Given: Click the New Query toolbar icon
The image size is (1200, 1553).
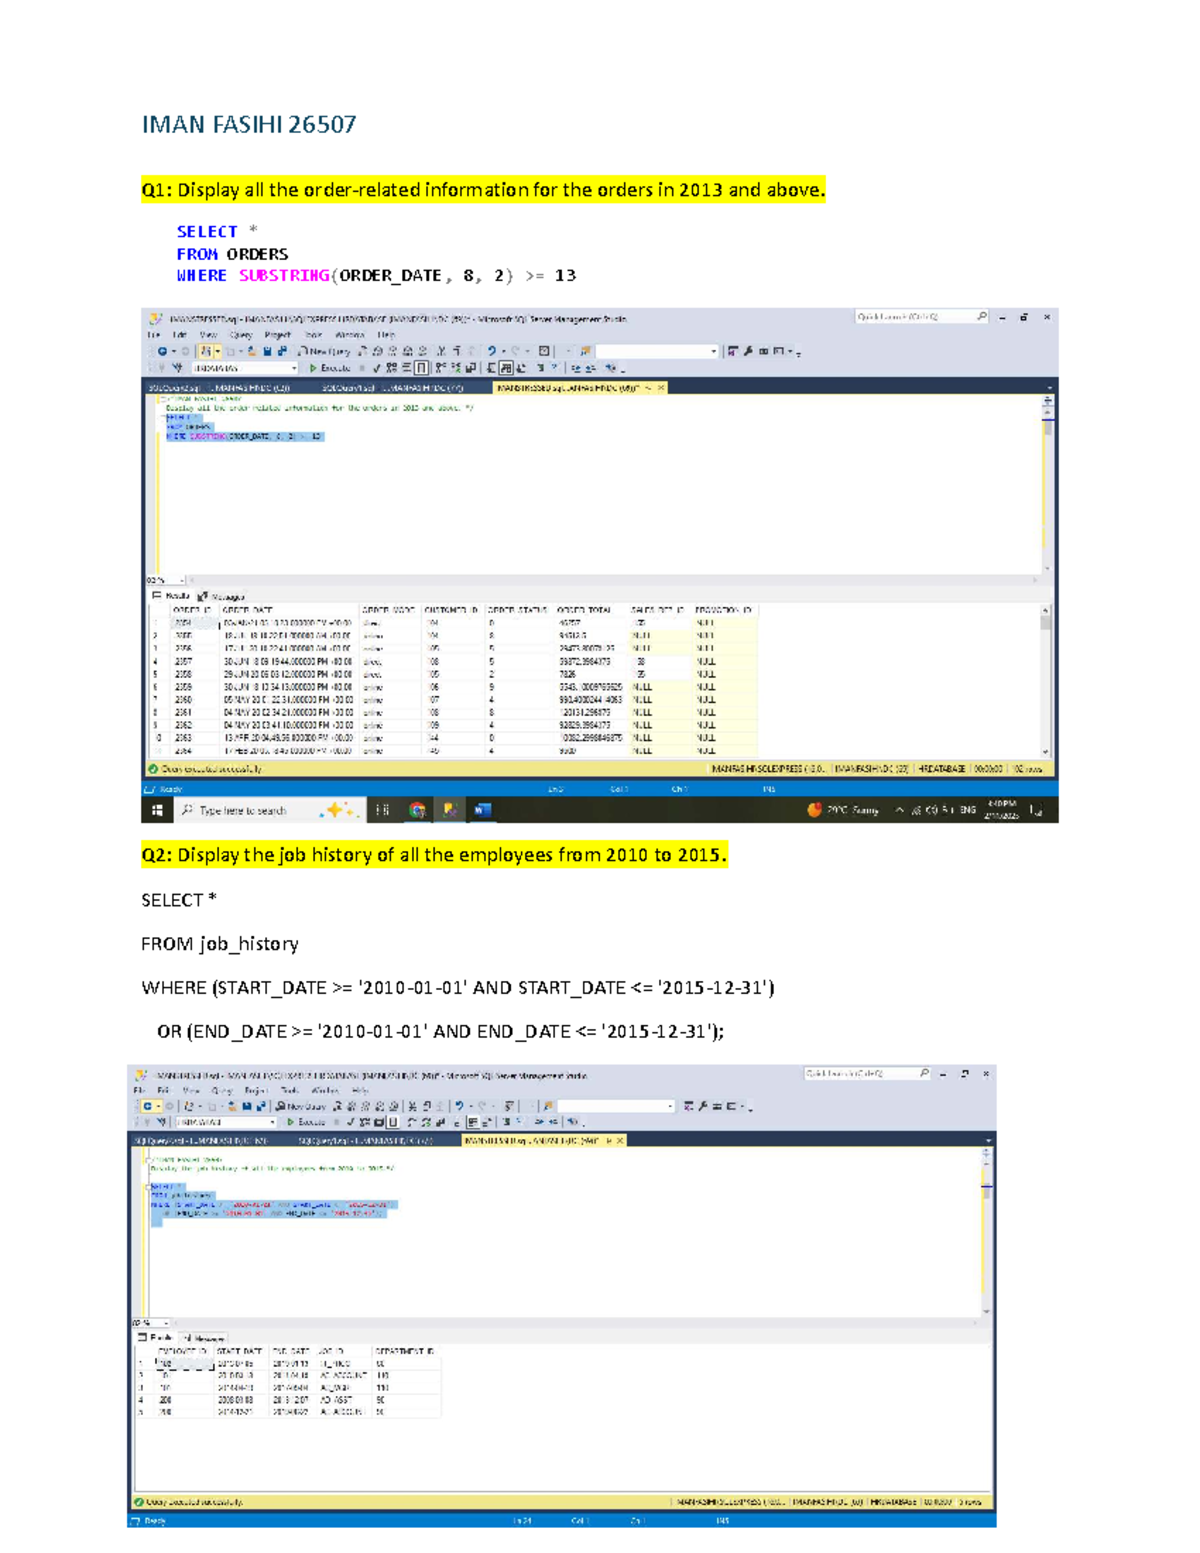Looking at the screenshot, I should coord(320,350).
